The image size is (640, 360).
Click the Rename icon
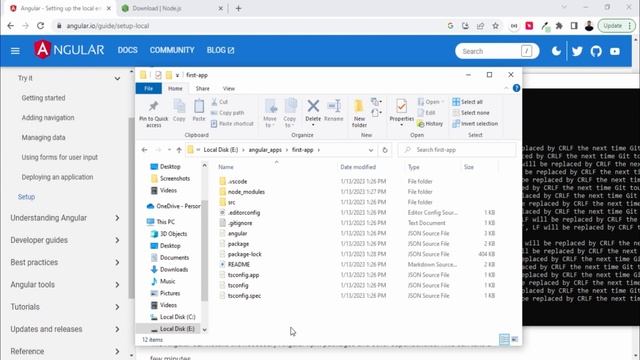334,106
